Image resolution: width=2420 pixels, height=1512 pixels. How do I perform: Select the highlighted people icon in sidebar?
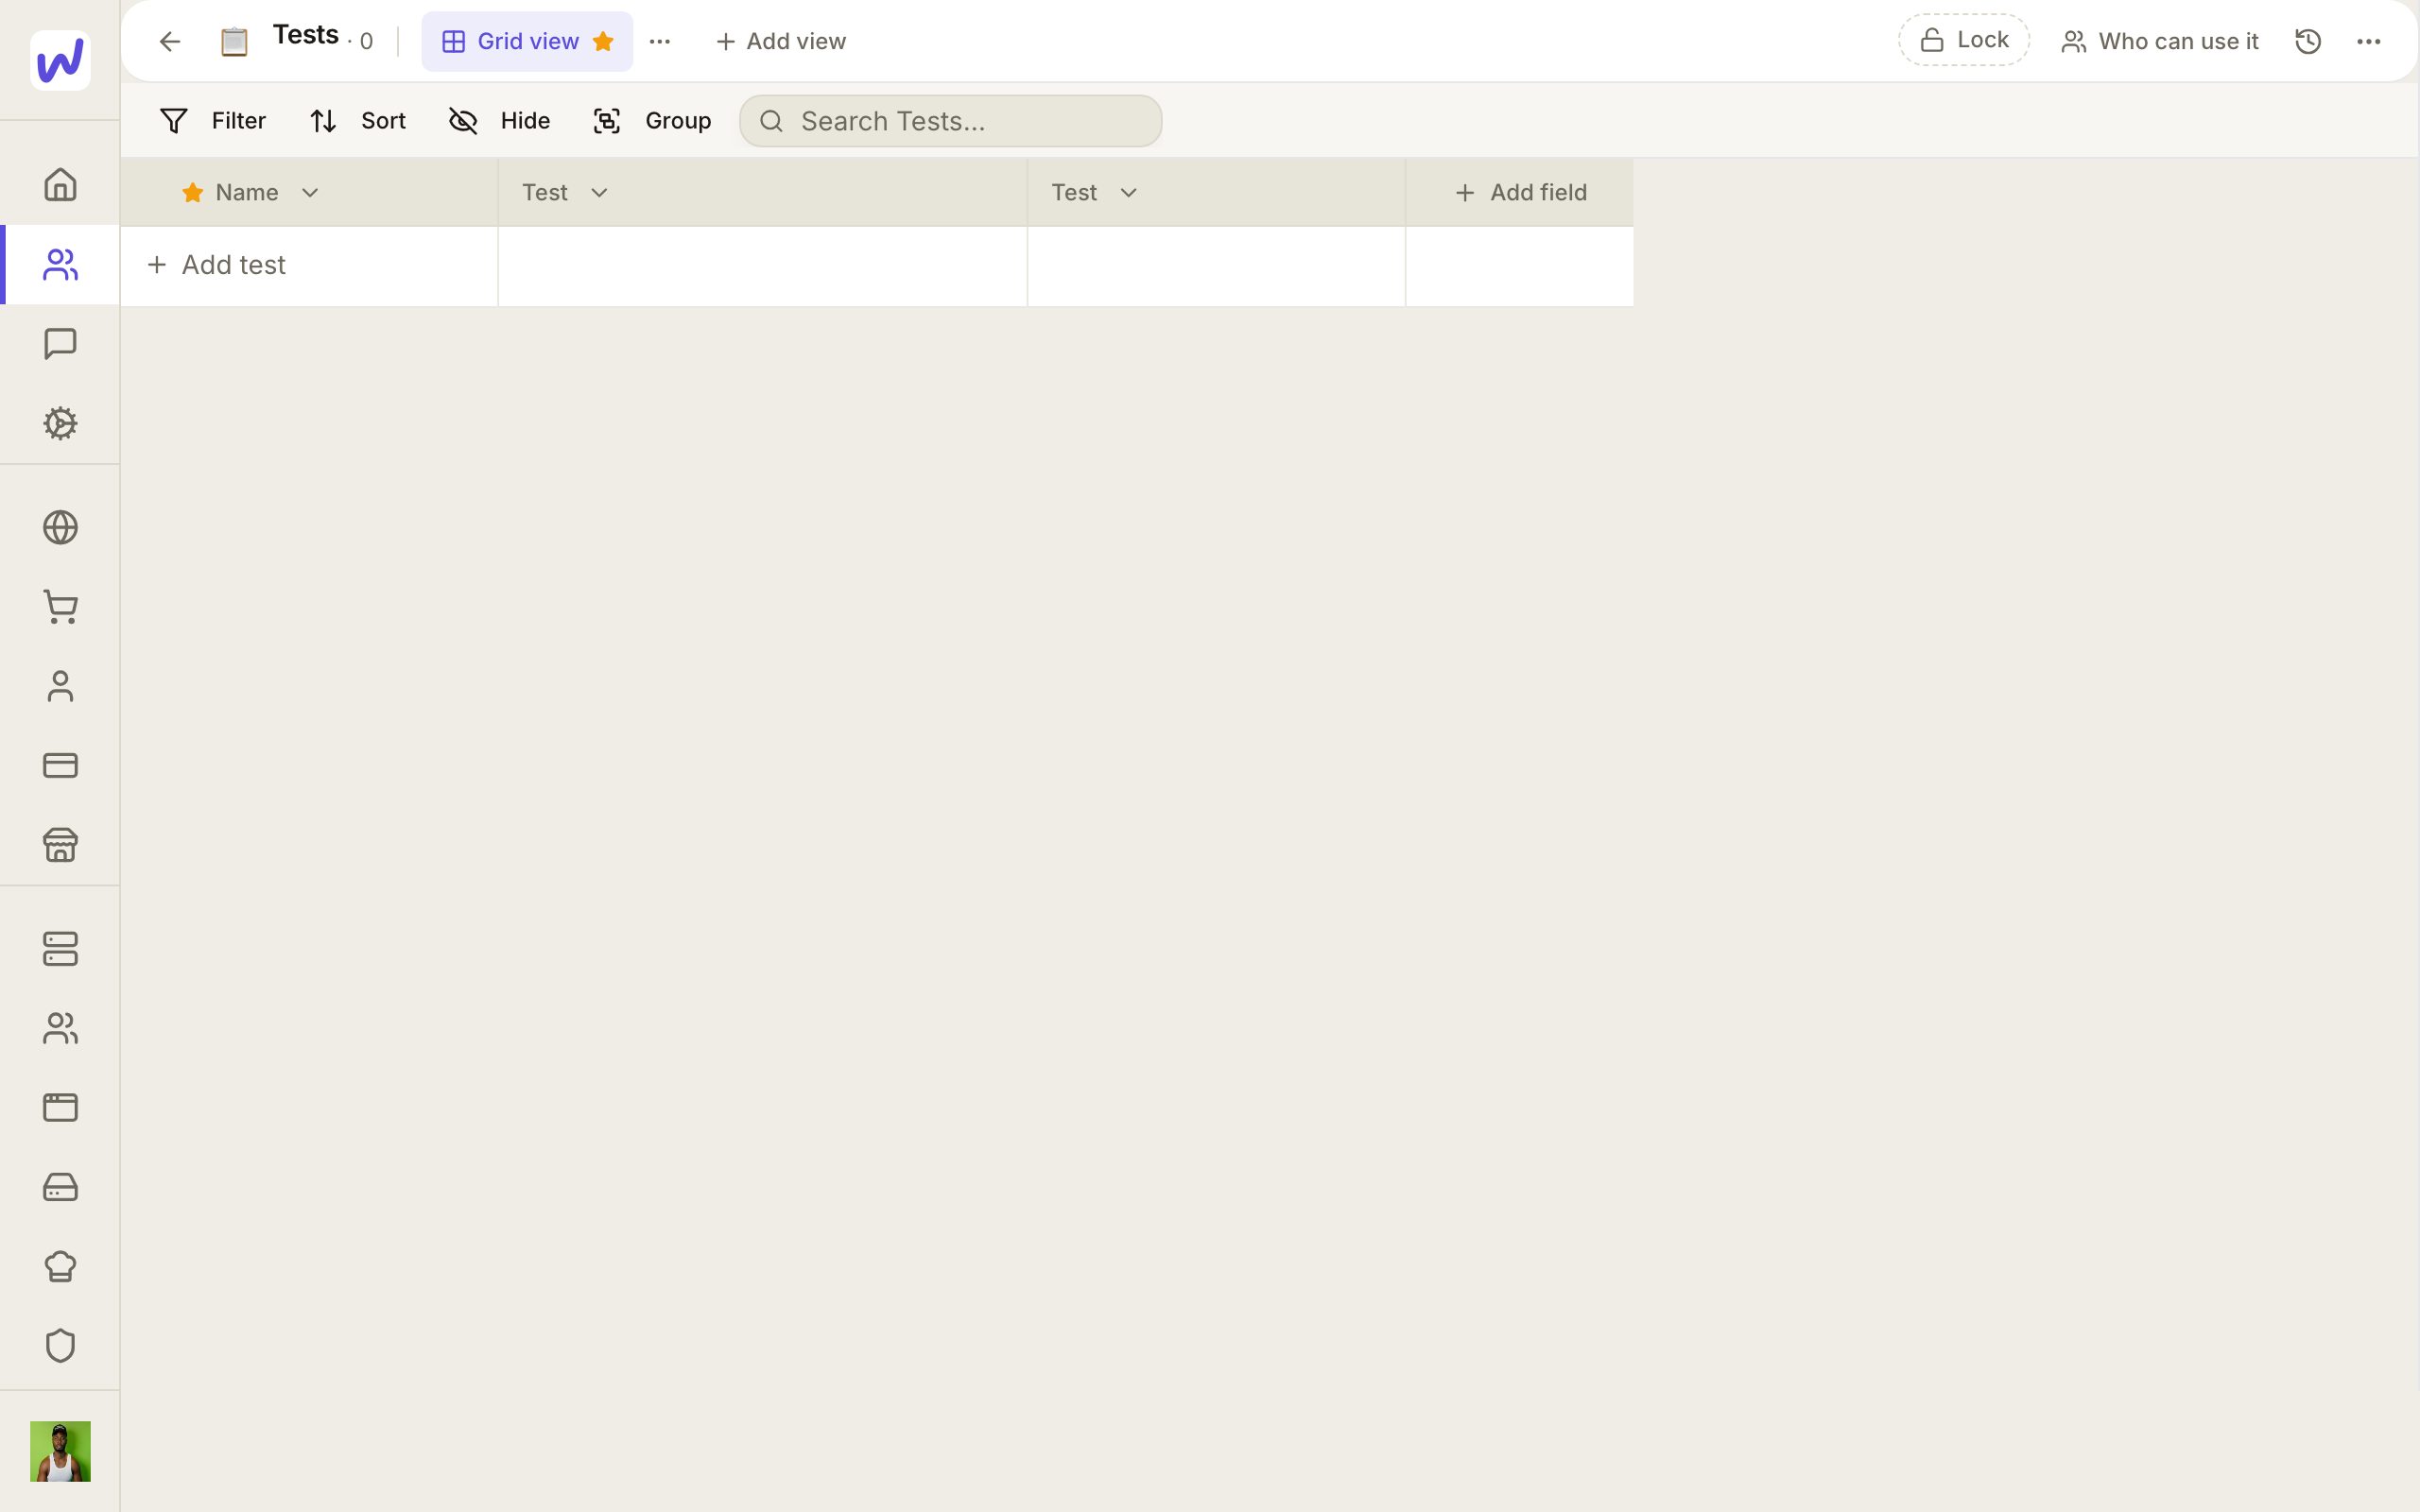tap(60, 264)
